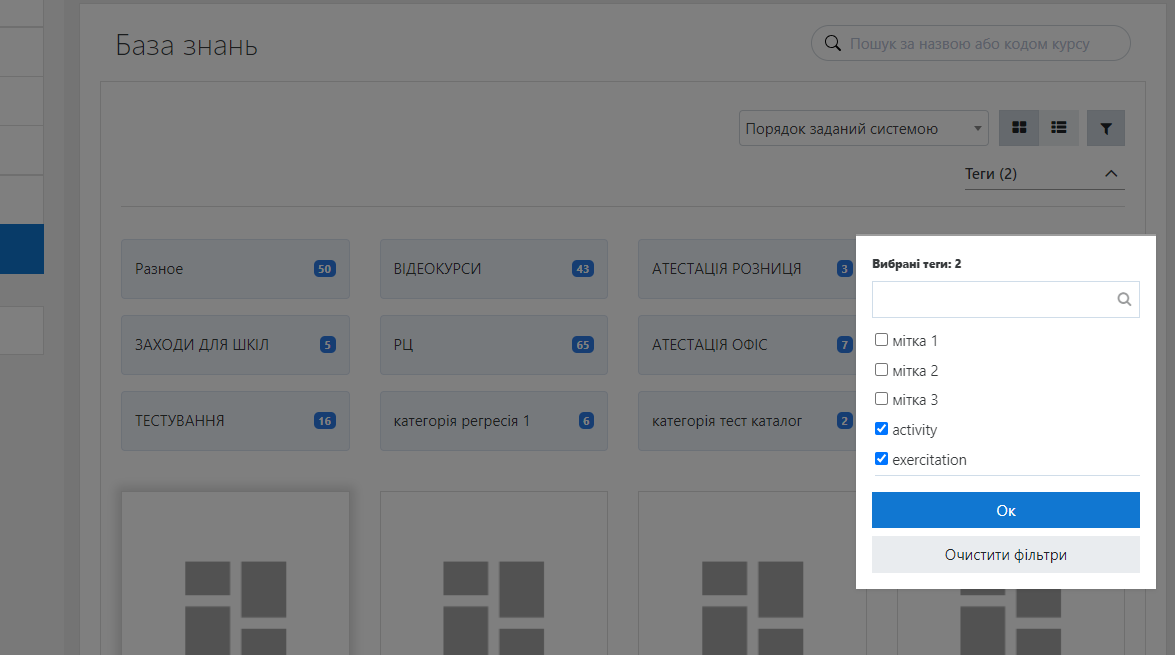Check the 'мітка 2' tag checkbox

point(881,369)
